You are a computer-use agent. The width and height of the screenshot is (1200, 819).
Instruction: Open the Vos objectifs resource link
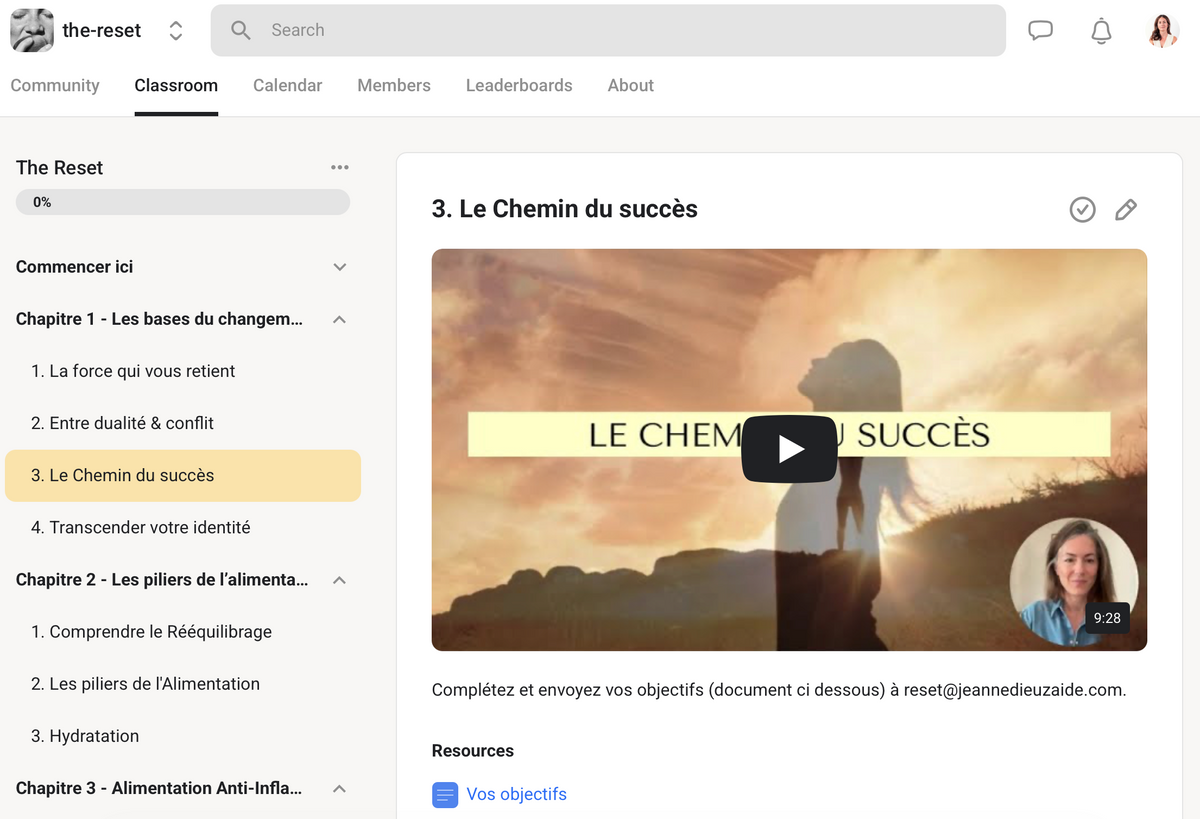[x=516, y=795]
